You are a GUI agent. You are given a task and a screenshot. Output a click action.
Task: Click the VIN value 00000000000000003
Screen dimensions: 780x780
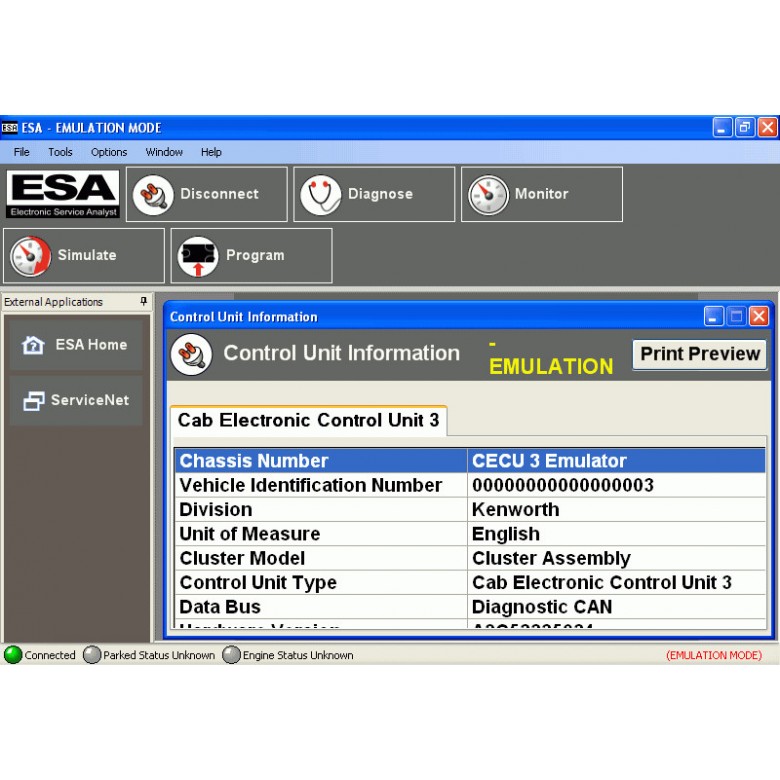(563, 485)
